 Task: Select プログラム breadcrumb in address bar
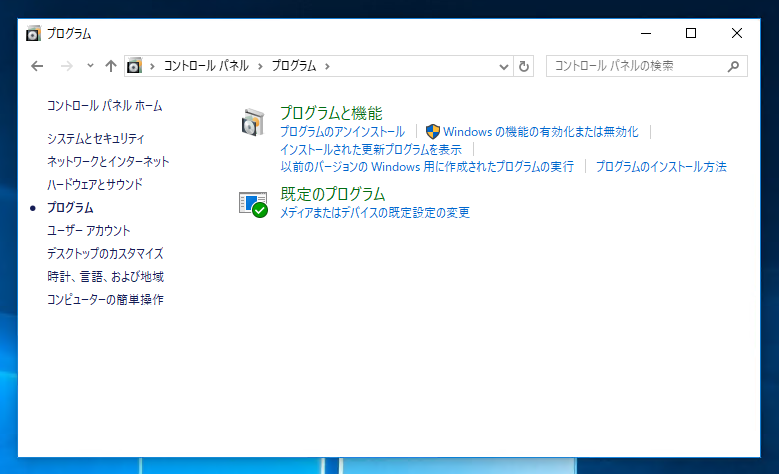(x=294, y=66)
